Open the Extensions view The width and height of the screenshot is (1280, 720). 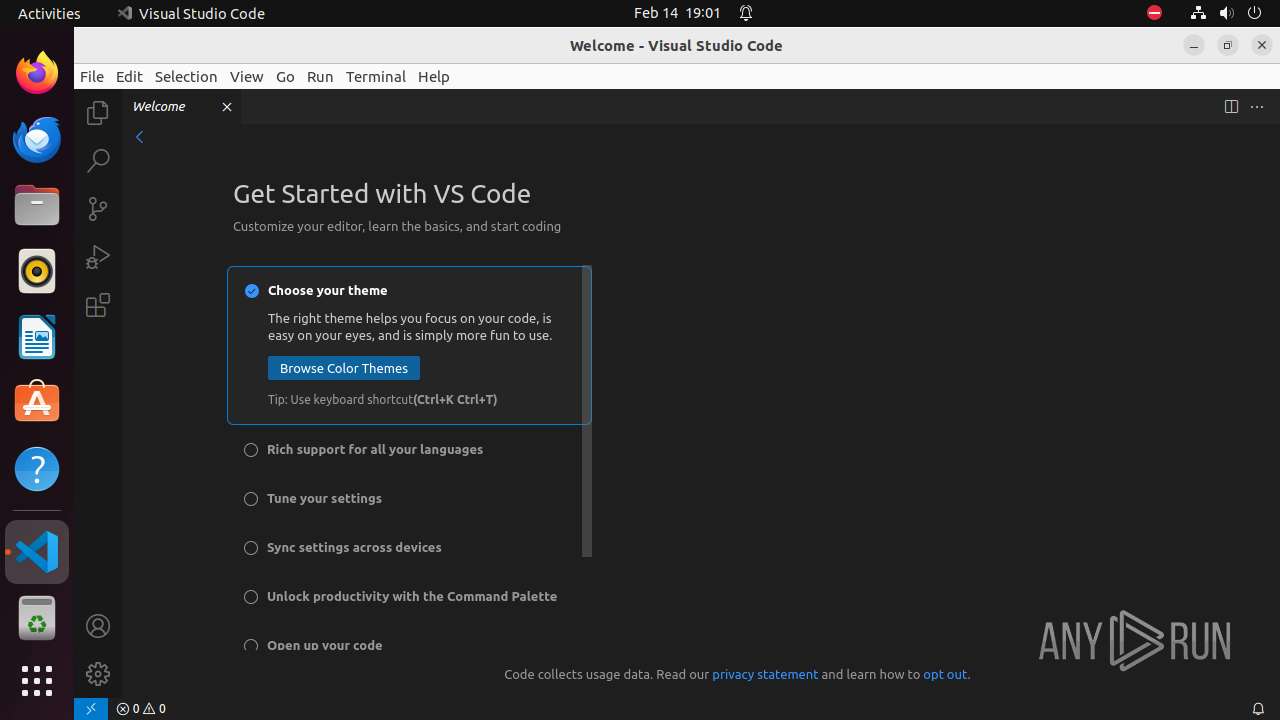98,305
